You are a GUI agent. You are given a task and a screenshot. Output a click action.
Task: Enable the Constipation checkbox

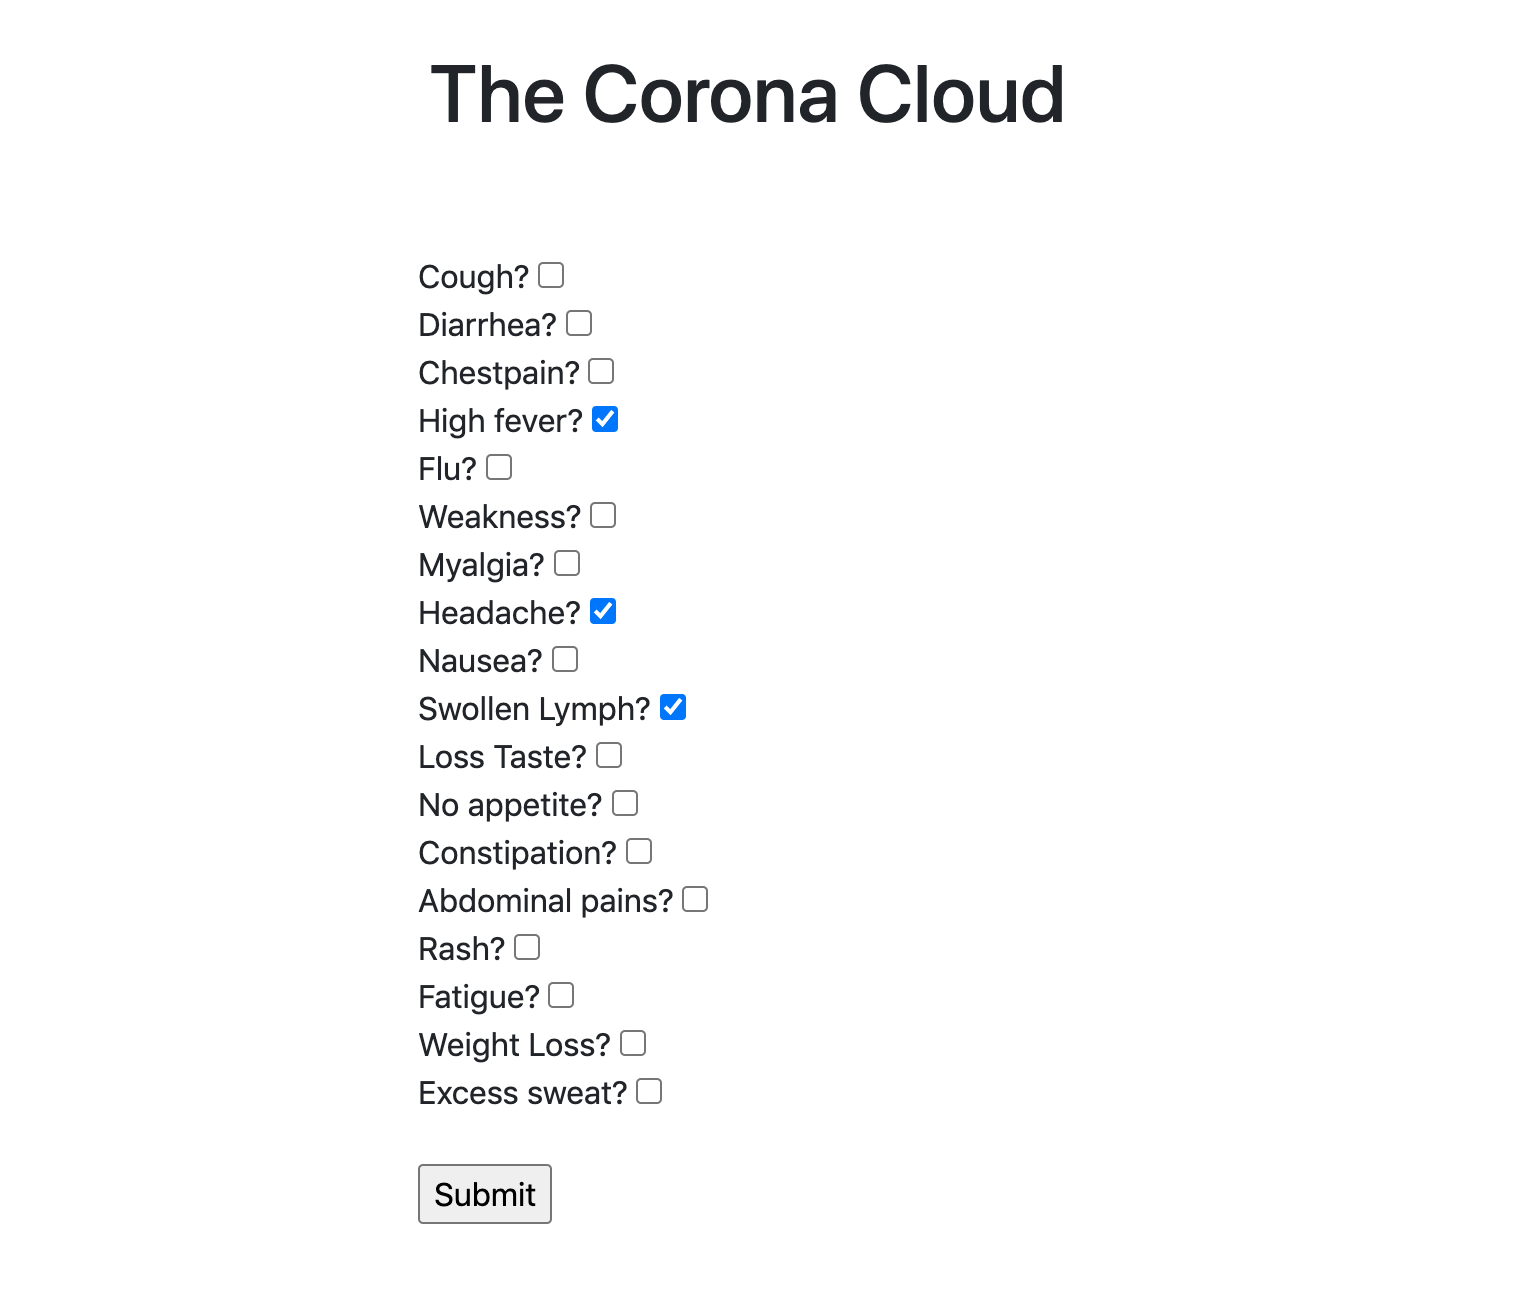click(x=639, y=851)
